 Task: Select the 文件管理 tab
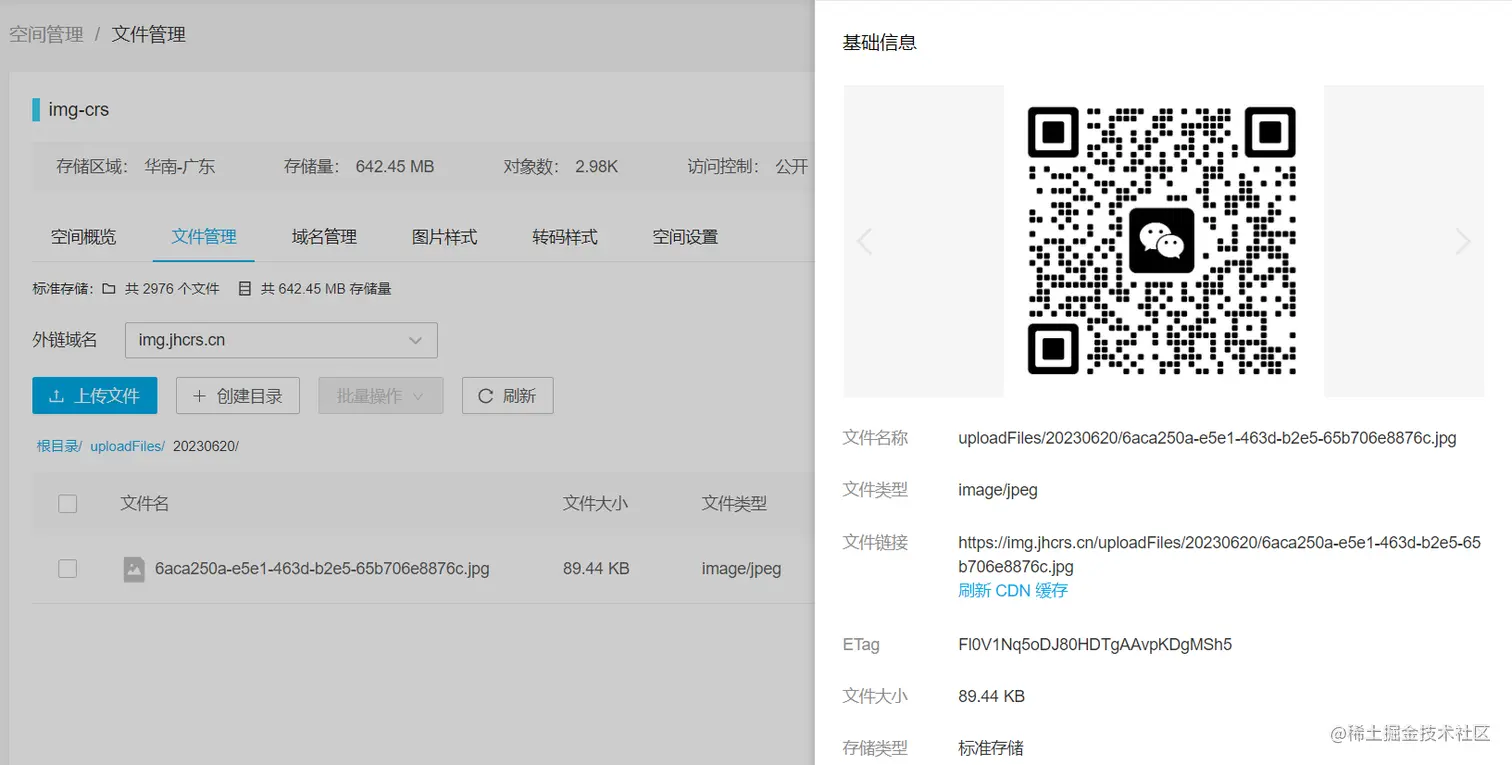(204, 237)
